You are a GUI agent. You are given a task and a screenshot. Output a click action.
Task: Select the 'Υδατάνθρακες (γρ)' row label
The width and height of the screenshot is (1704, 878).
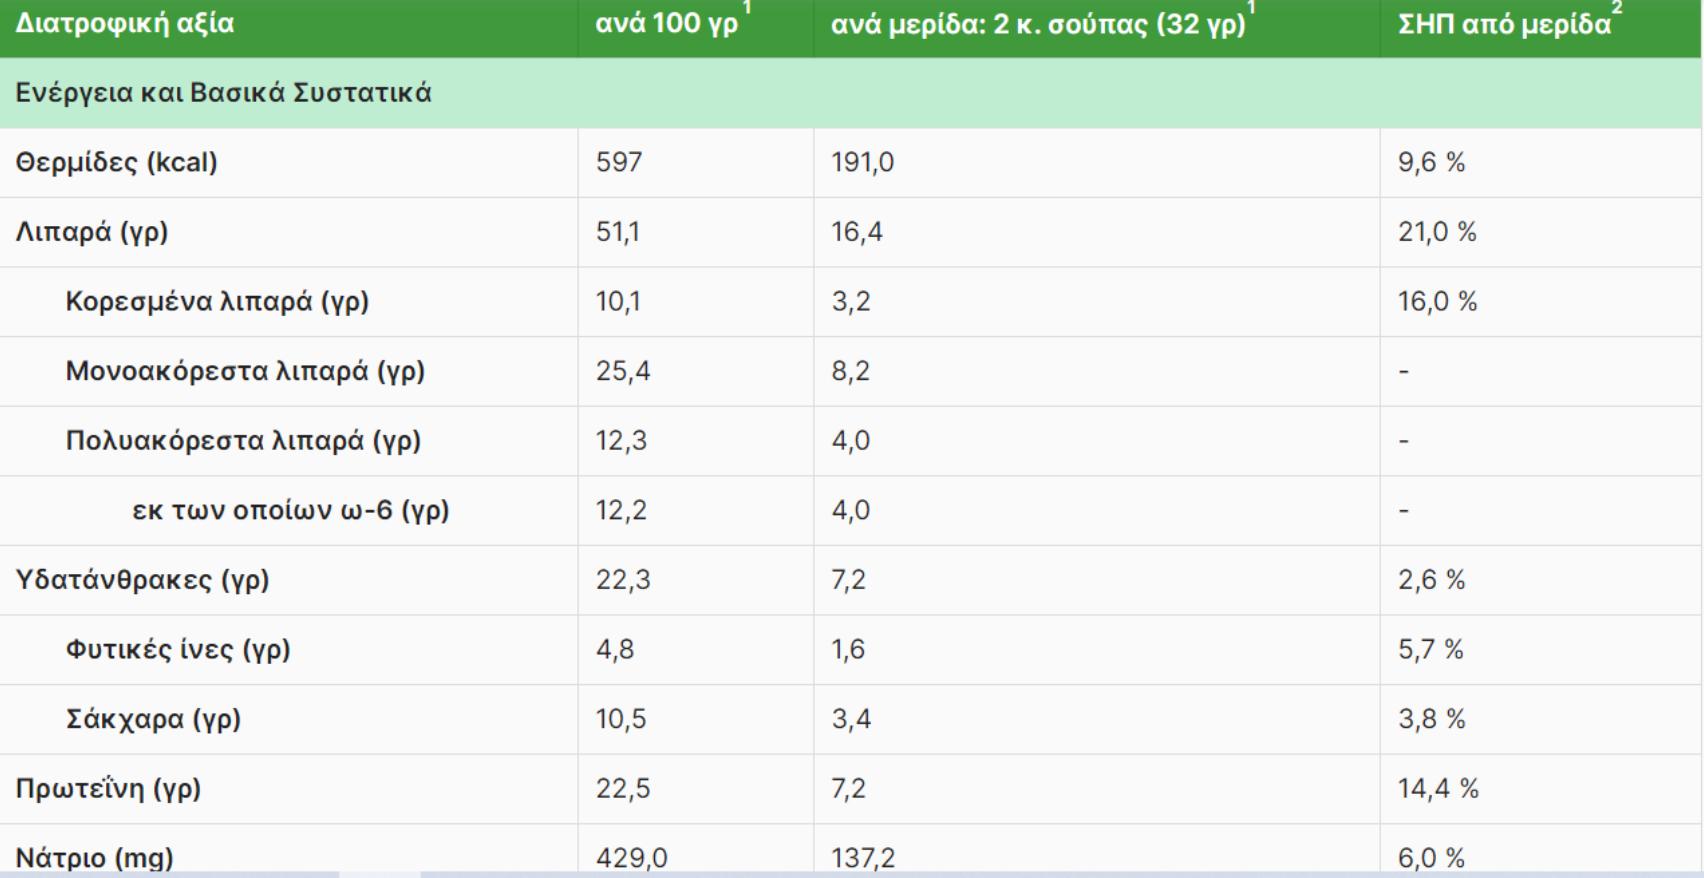(142, 580)
